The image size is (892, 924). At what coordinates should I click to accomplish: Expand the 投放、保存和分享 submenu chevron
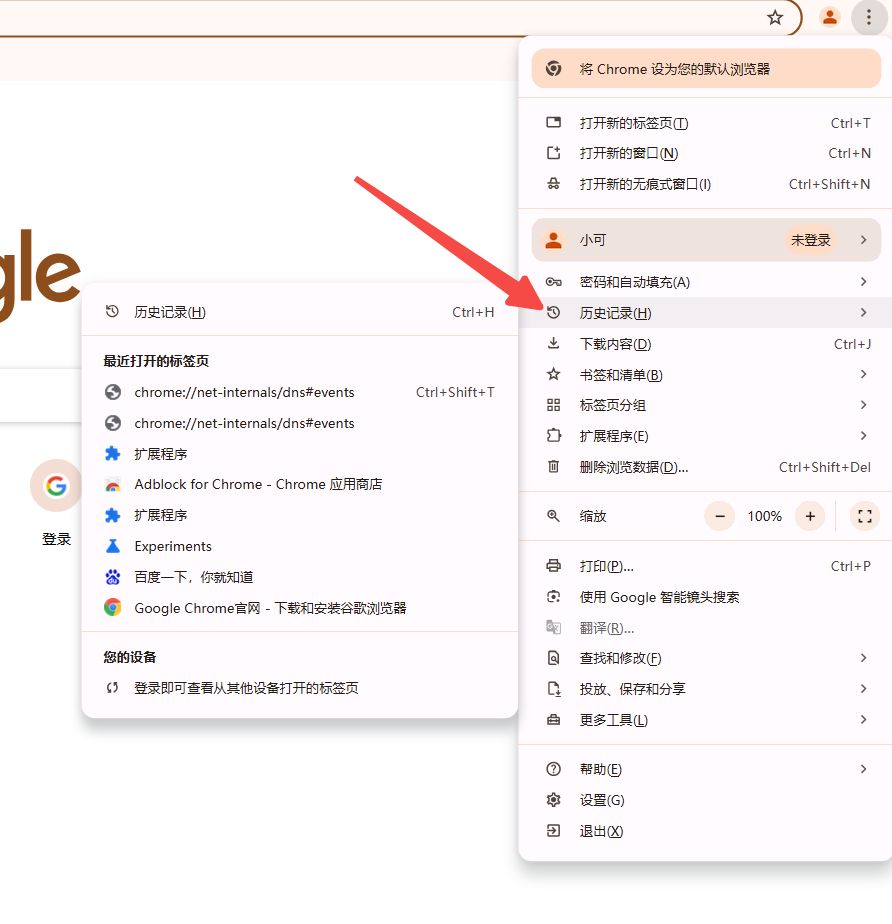point(863,689)
